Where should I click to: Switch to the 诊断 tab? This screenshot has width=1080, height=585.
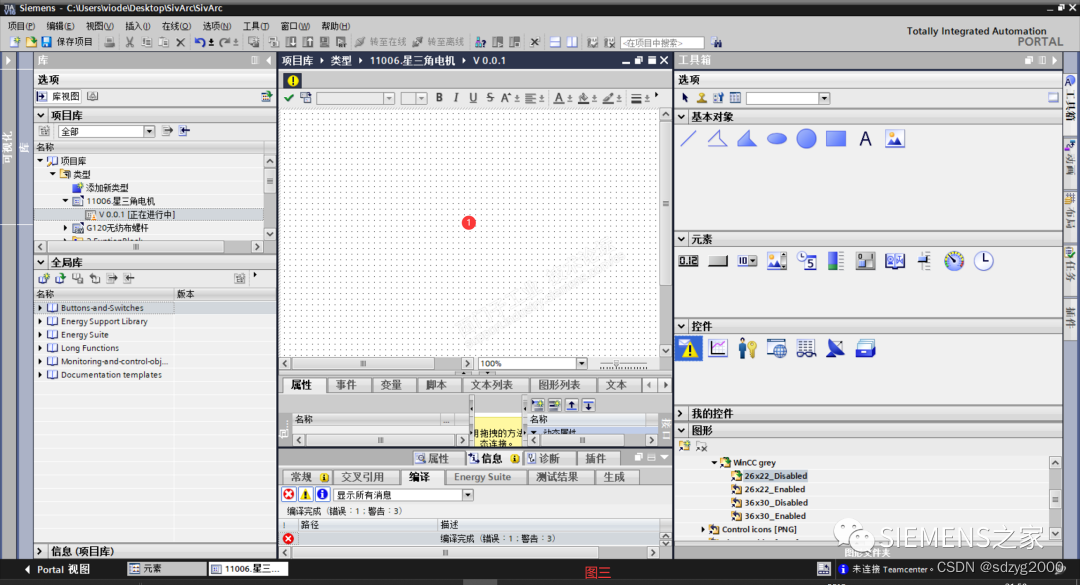tap(544, 458)
